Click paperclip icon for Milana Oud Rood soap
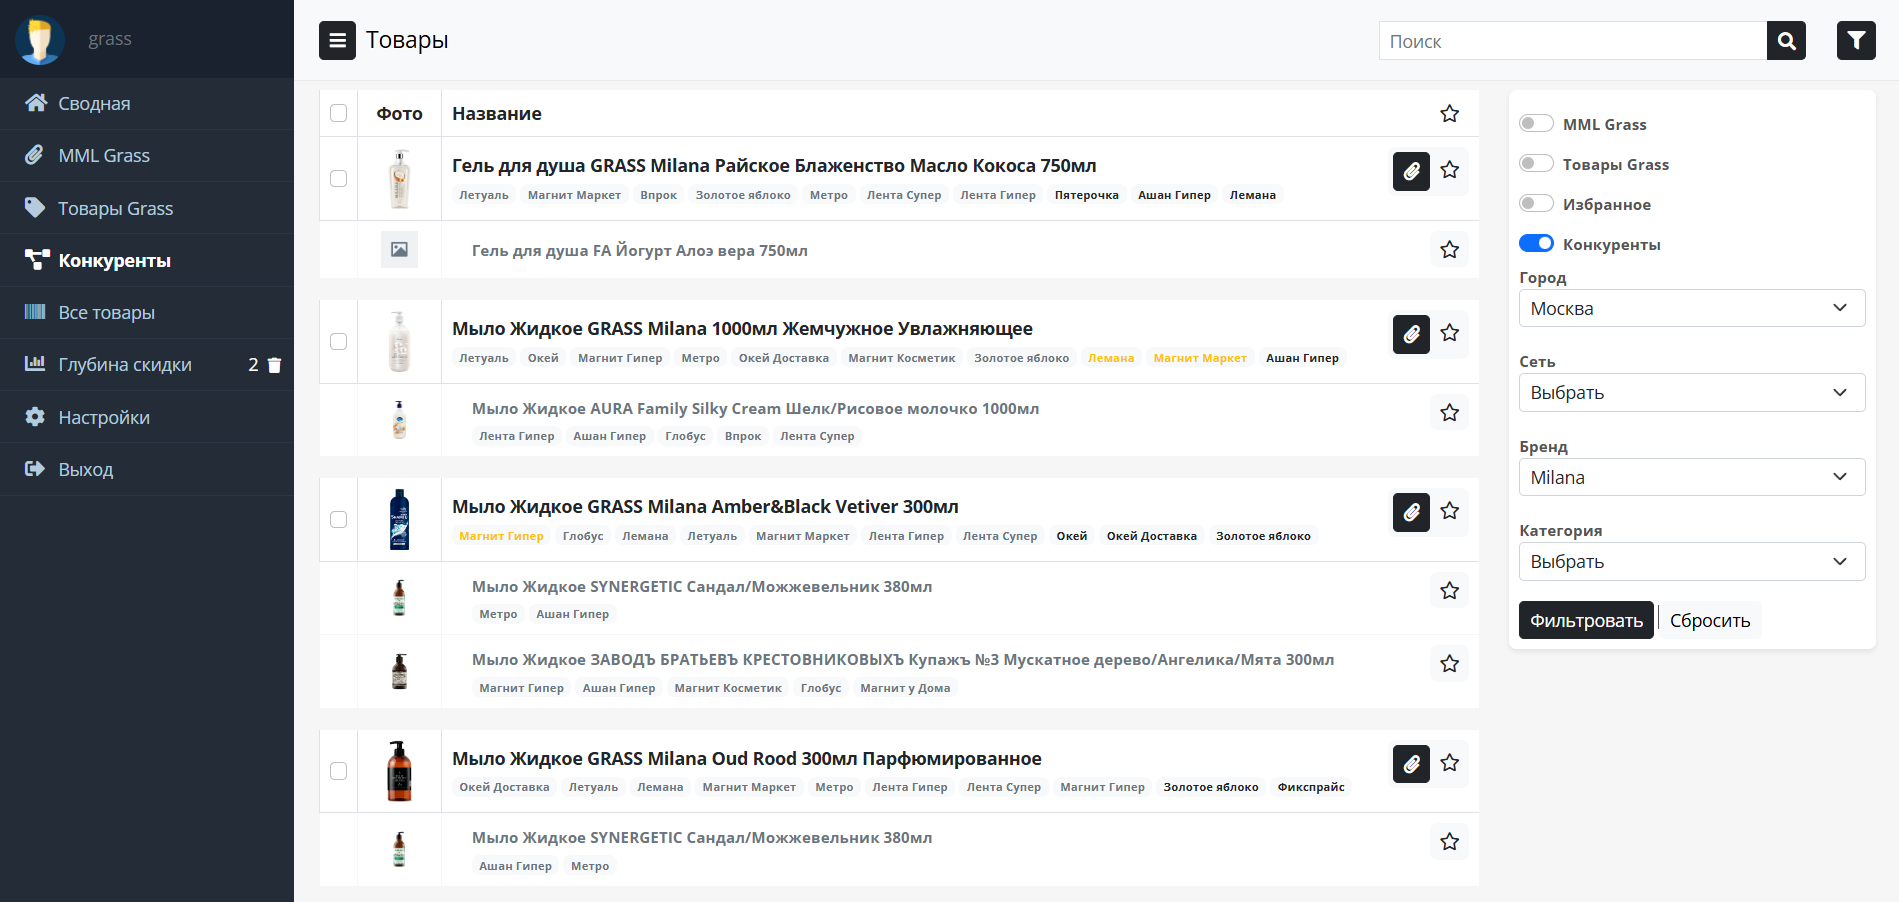 click(x=1411, y=764)
